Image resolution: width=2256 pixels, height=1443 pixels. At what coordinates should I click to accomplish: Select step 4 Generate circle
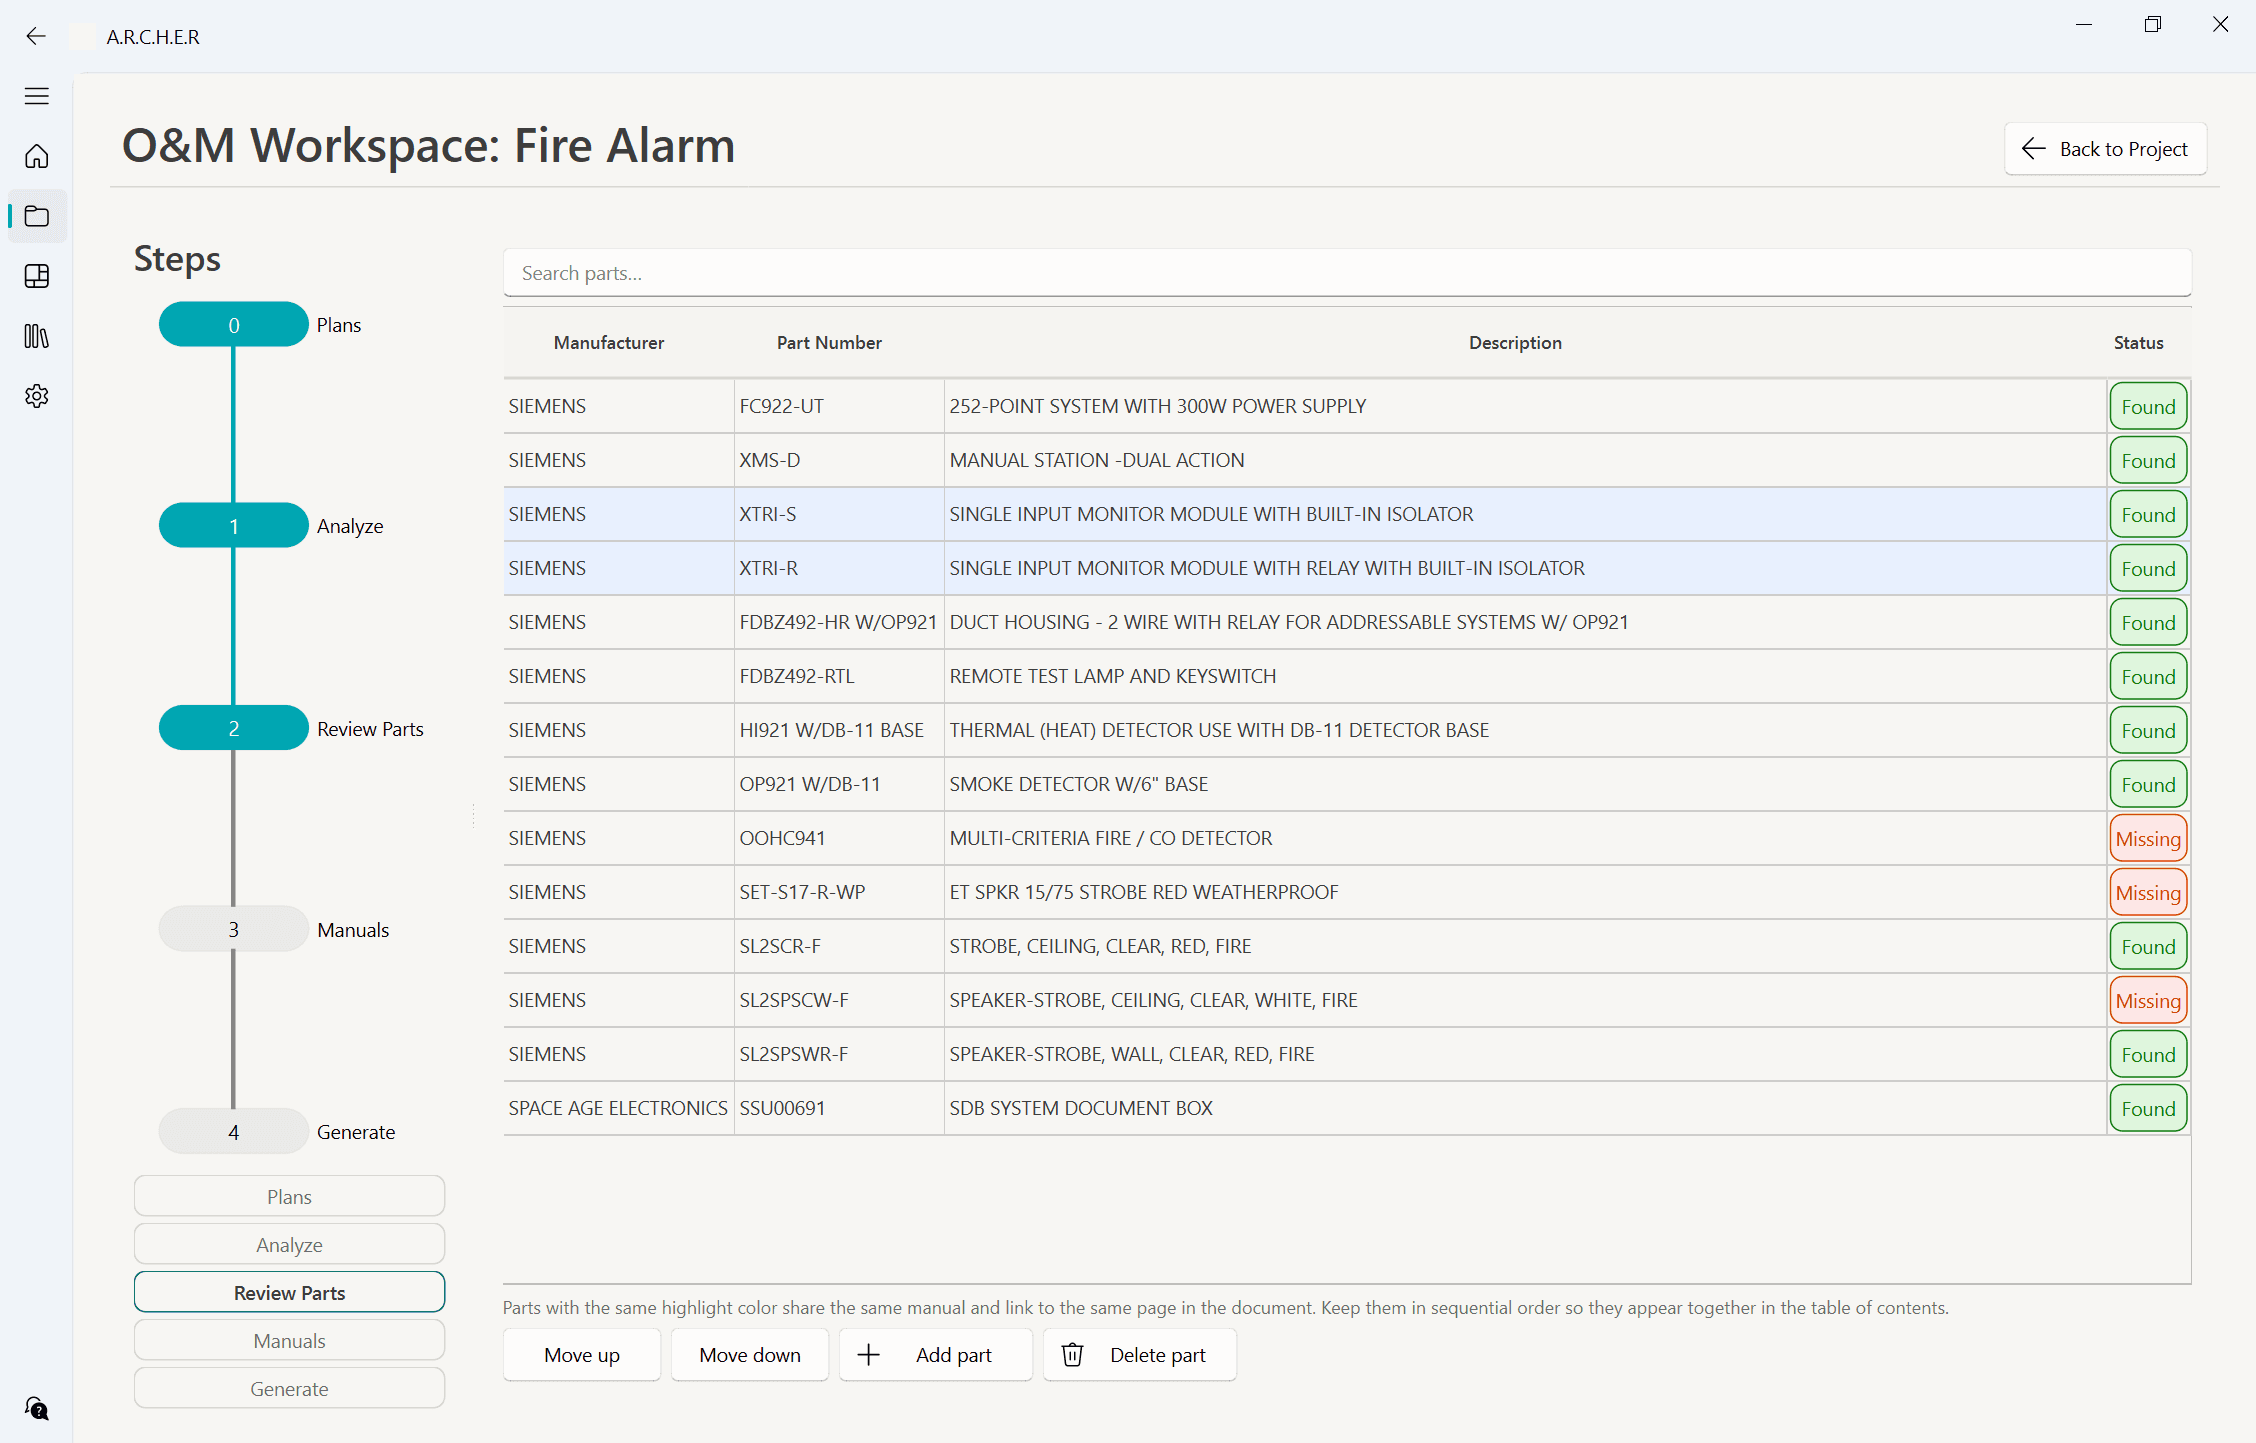233,1131
